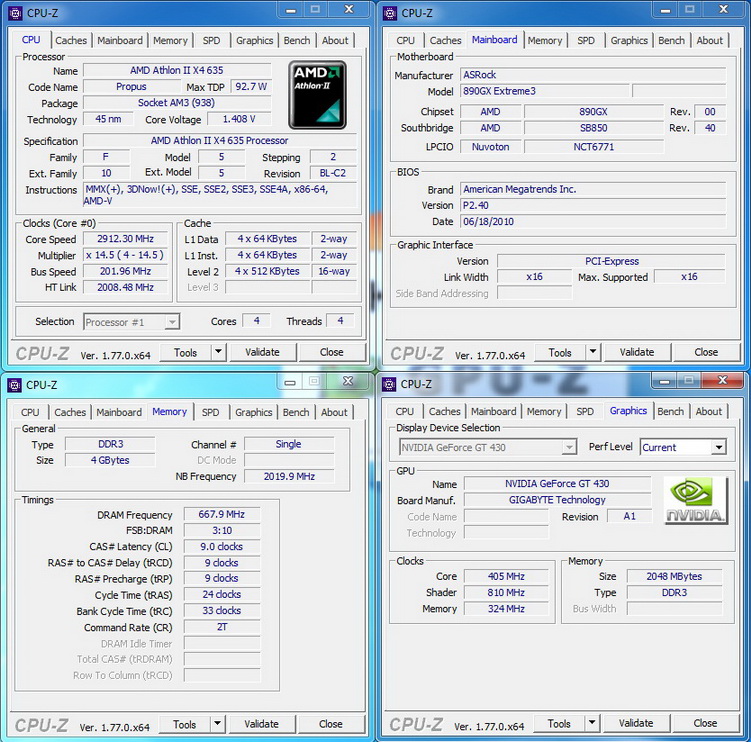Click Close button in the CPU window
The height and width of the screenshot is (742, 751).
click(331, 352)
